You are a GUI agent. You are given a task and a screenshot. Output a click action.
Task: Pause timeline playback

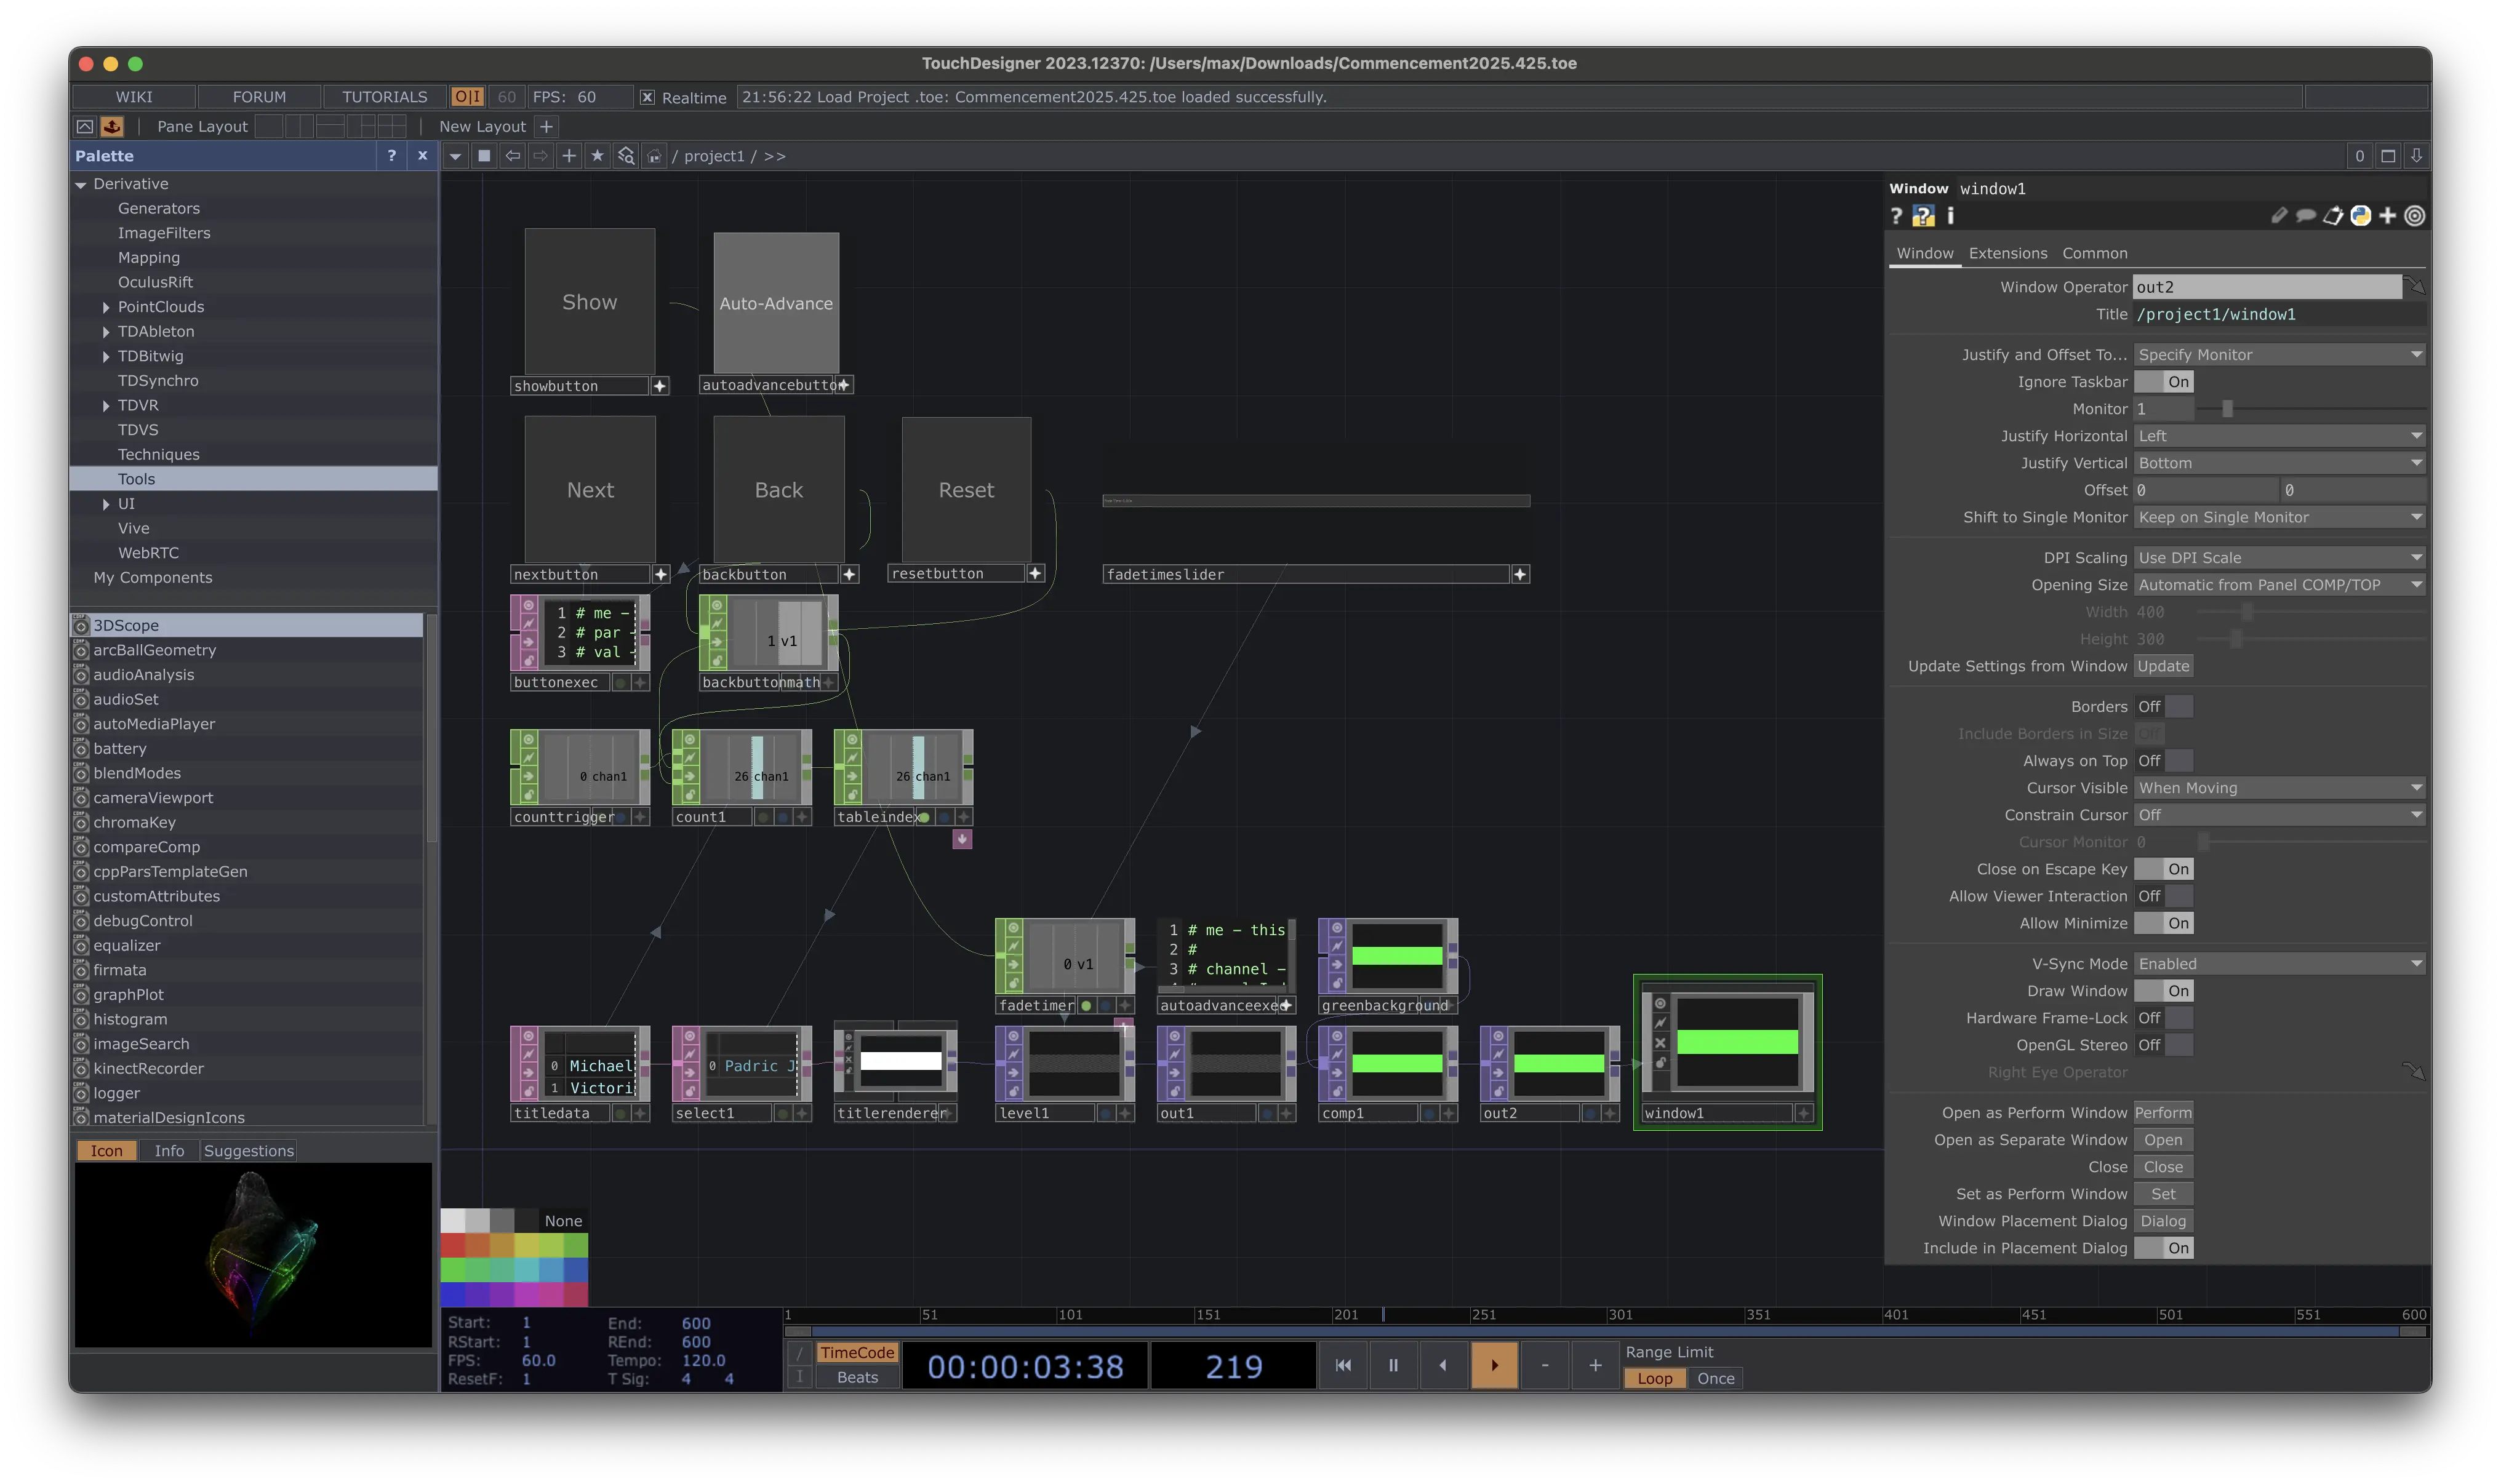(1393, 1366)
